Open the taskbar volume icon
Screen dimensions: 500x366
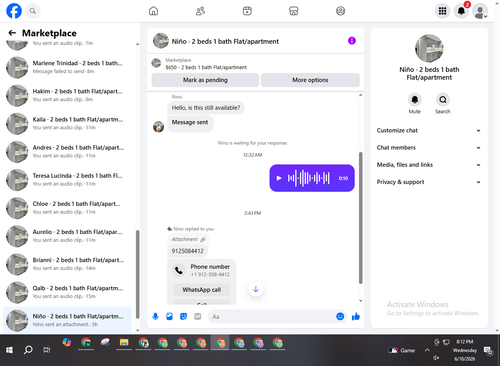coord(436,358)
